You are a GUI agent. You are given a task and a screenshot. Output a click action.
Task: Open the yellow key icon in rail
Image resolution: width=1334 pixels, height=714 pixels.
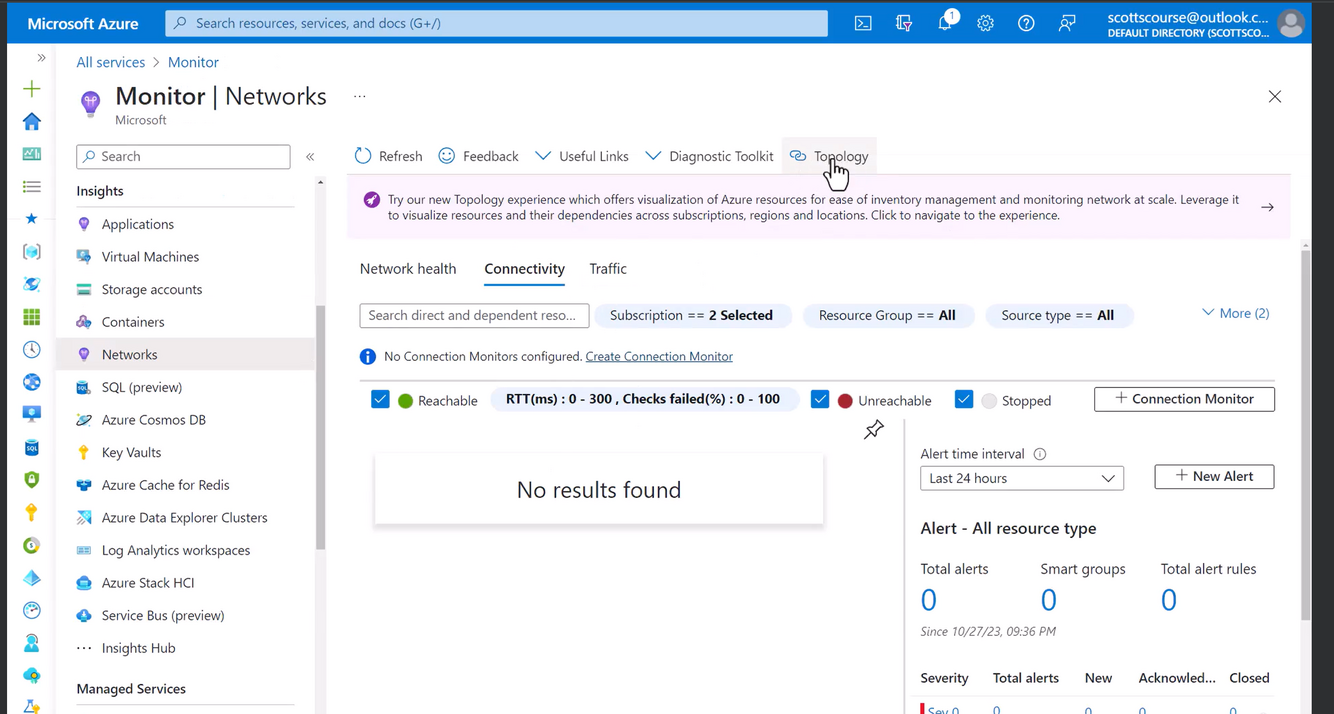pos(32,513)
